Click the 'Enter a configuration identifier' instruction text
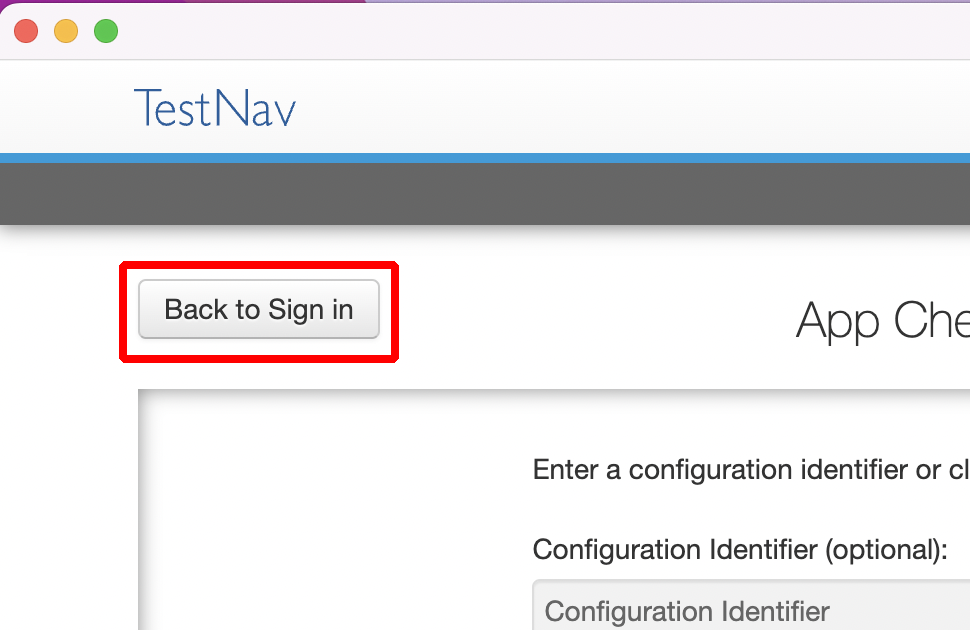 pos(751,470)
